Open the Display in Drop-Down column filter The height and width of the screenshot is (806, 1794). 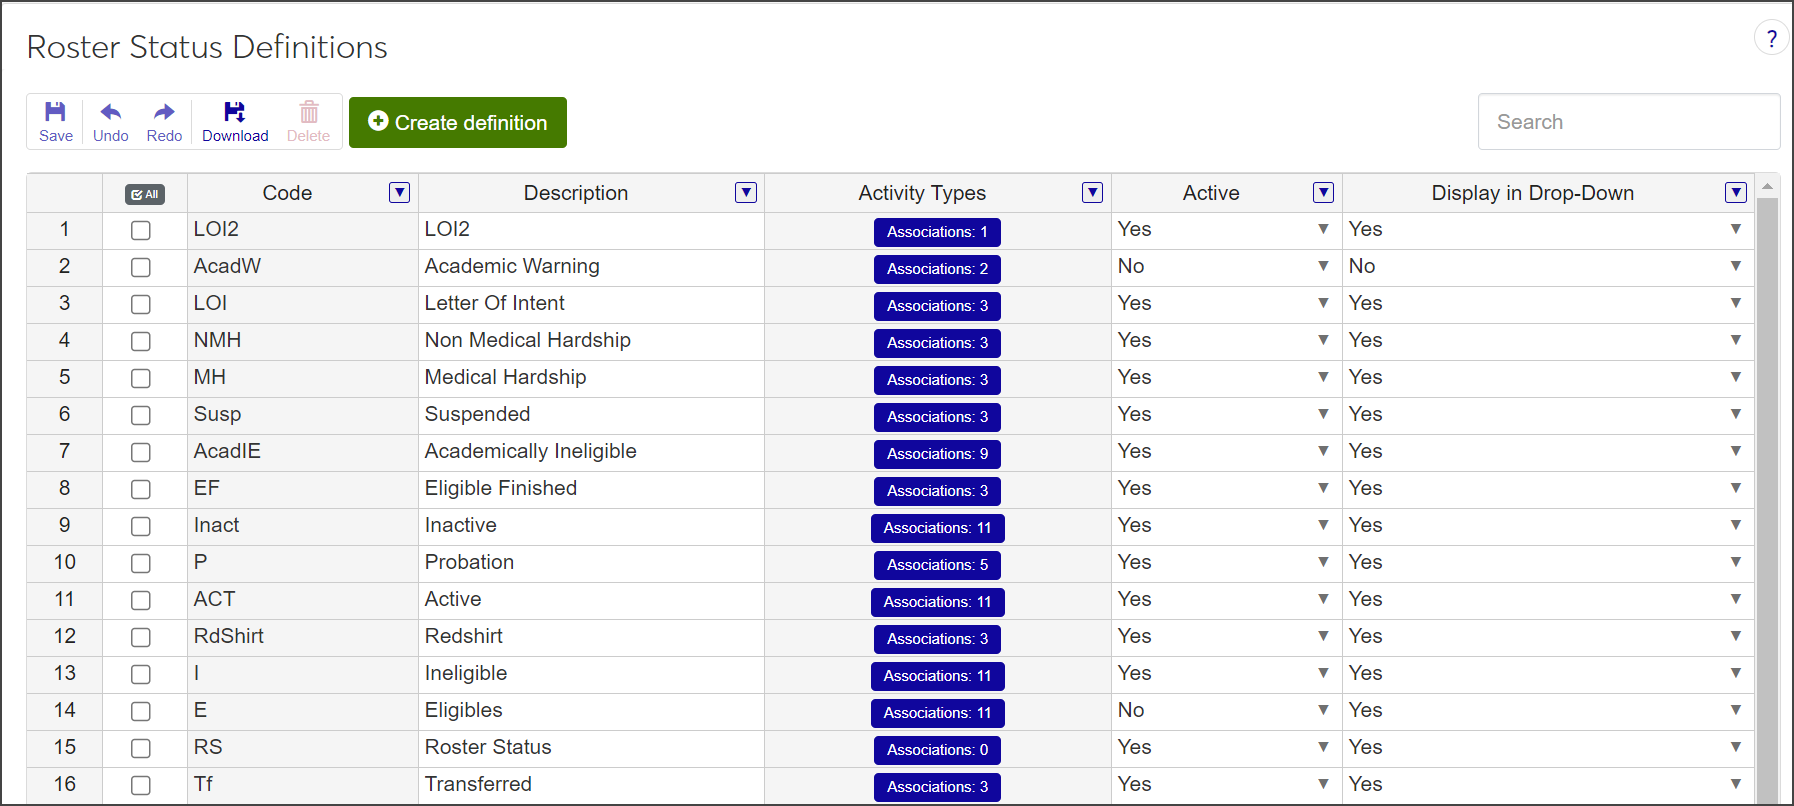tap(1736, 193)
